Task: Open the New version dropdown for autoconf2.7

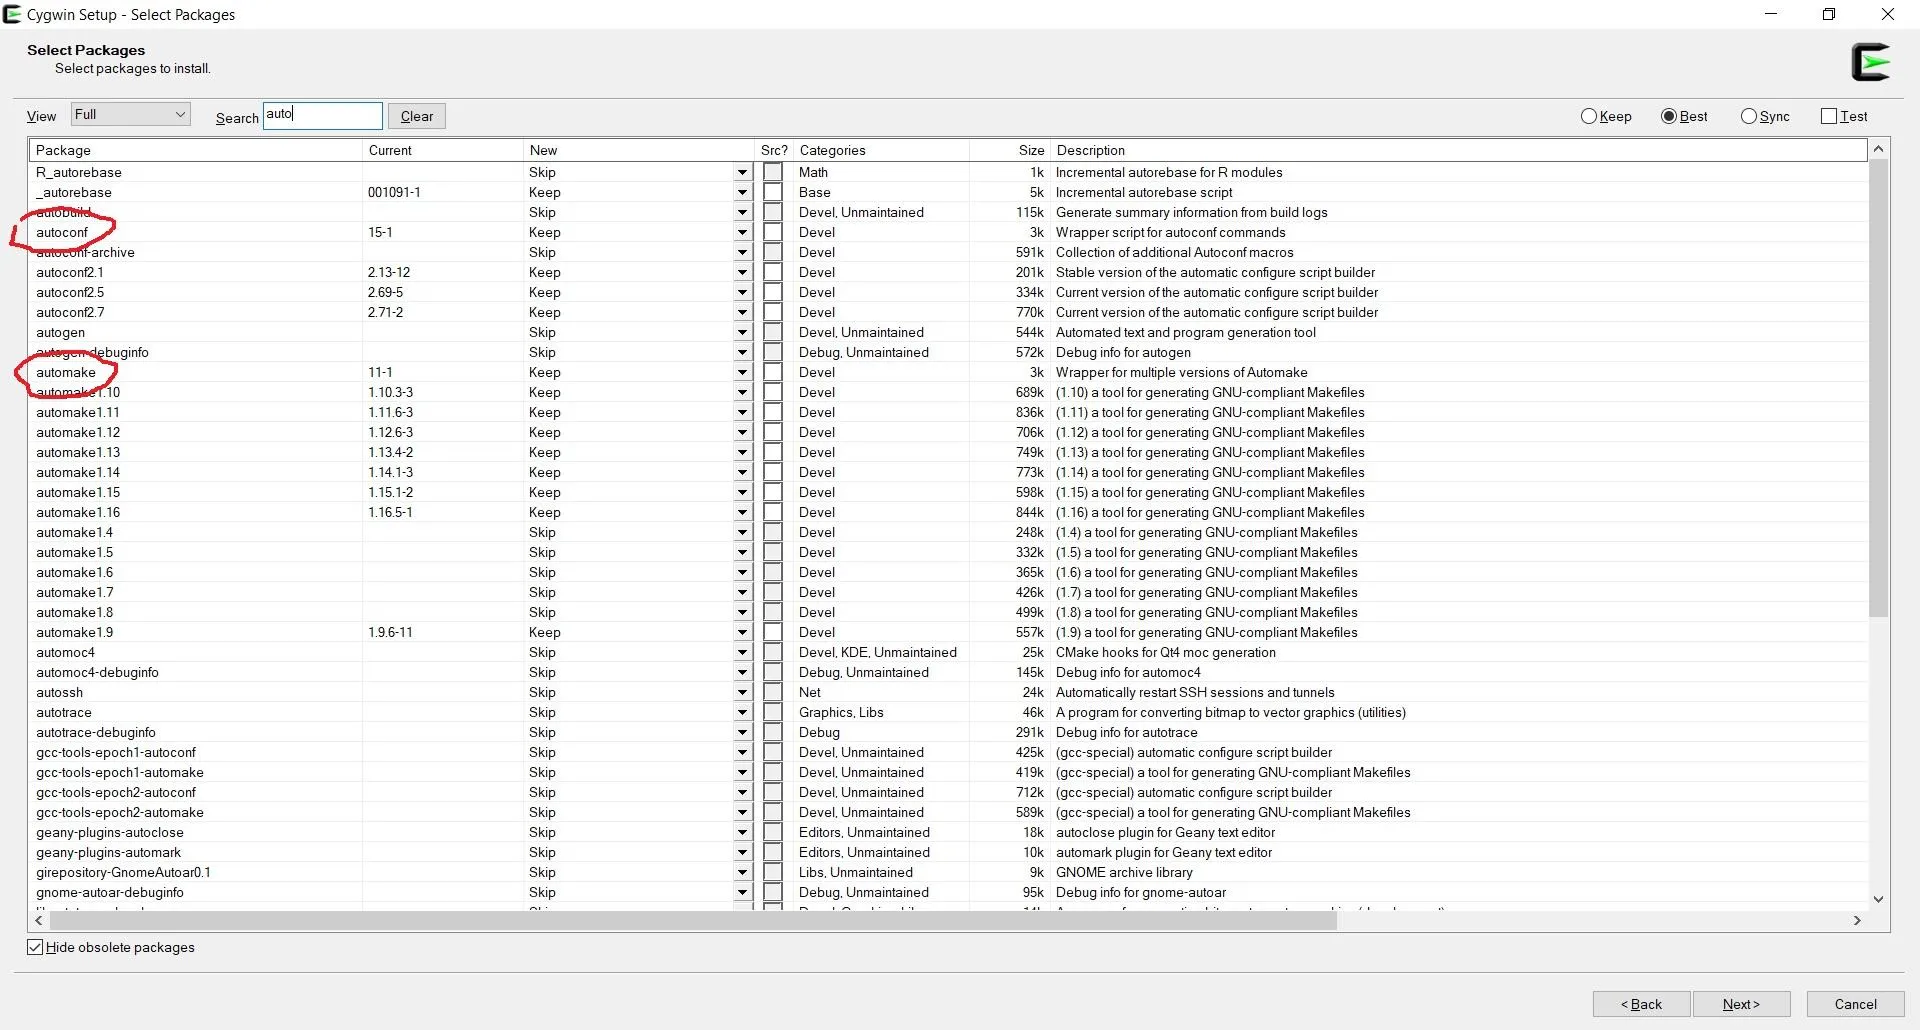Action: (x=742, y=312)
